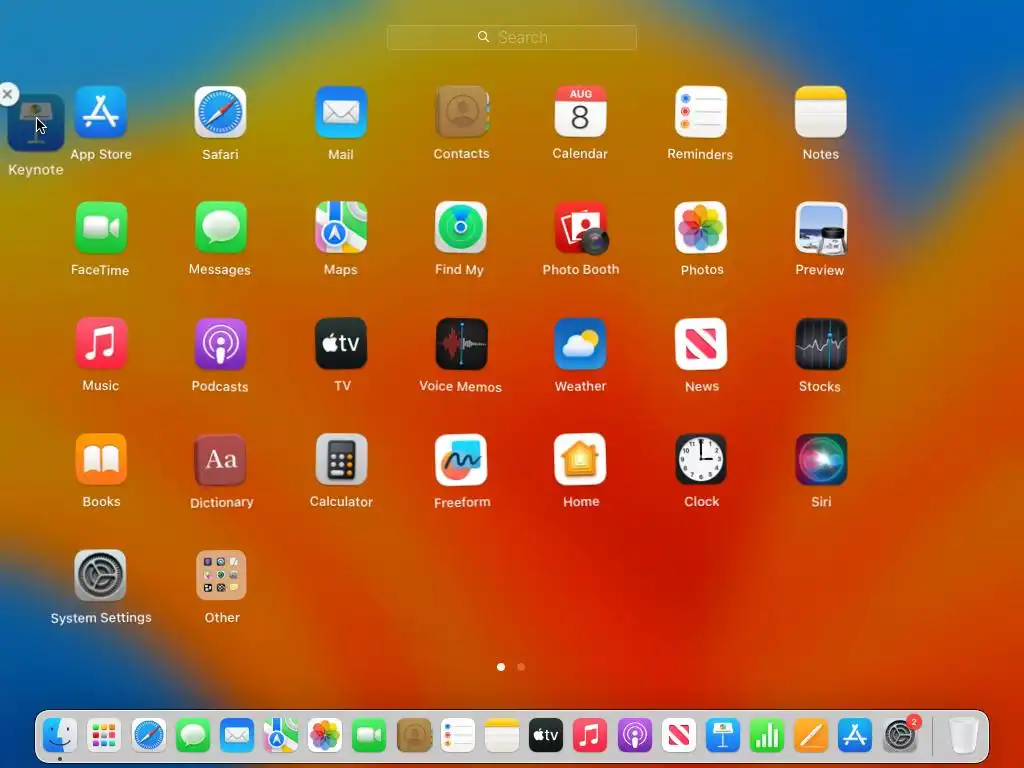Expand the Other apps folder
The image size is (1024, 768).
[x=221, y=575]
